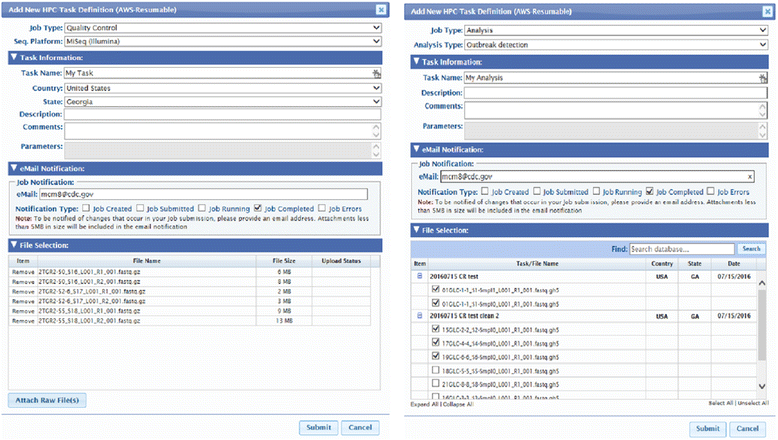
Task: Open the State dropdown showing Georgia
Action: coord(222,101)
